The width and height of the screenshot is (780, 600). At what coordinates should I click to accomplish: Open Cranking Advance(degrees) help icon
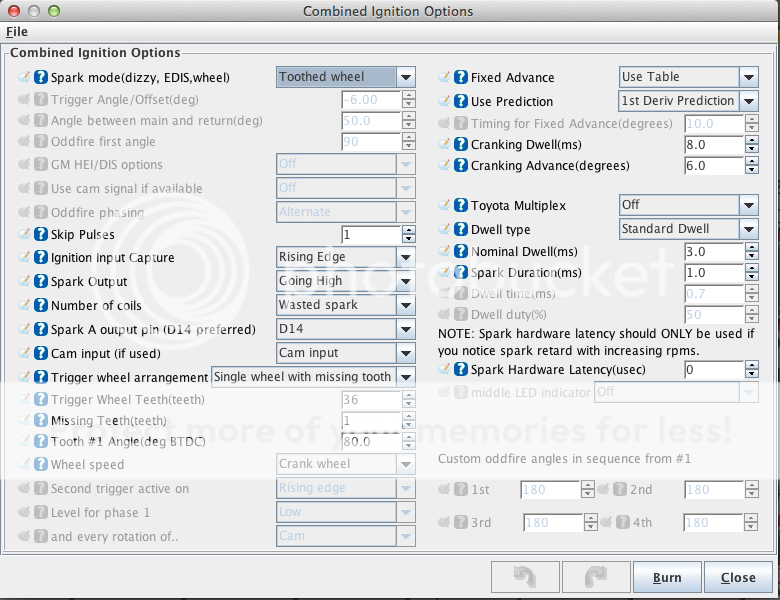pyautogui.click(x=461, y=165)
